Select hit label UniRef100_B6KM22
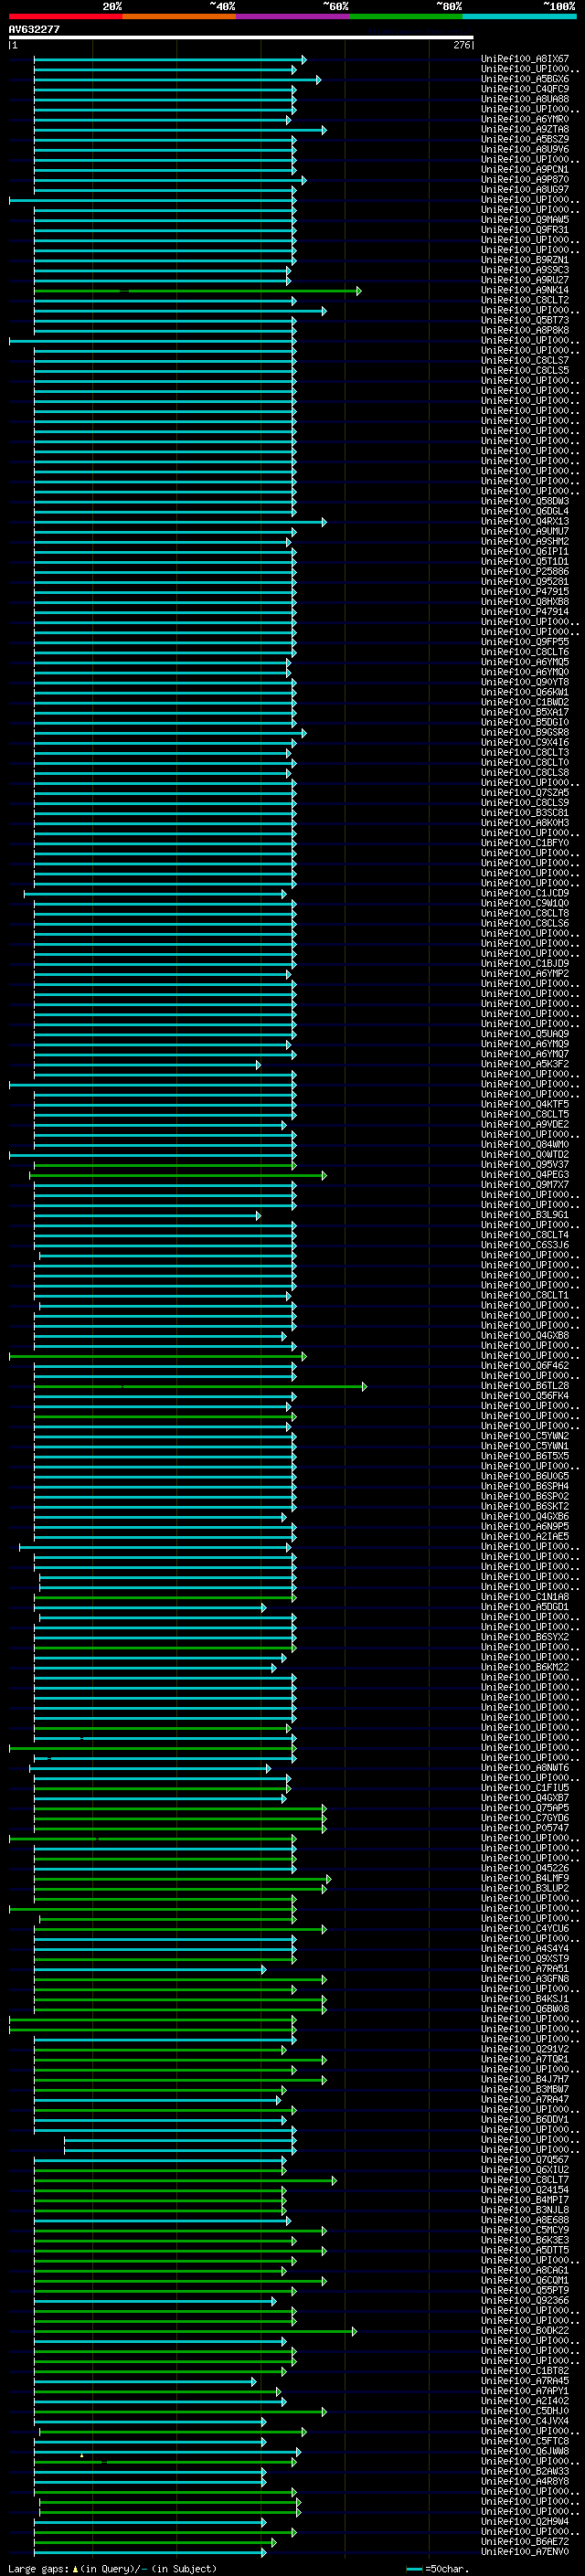 (525, 1667)
